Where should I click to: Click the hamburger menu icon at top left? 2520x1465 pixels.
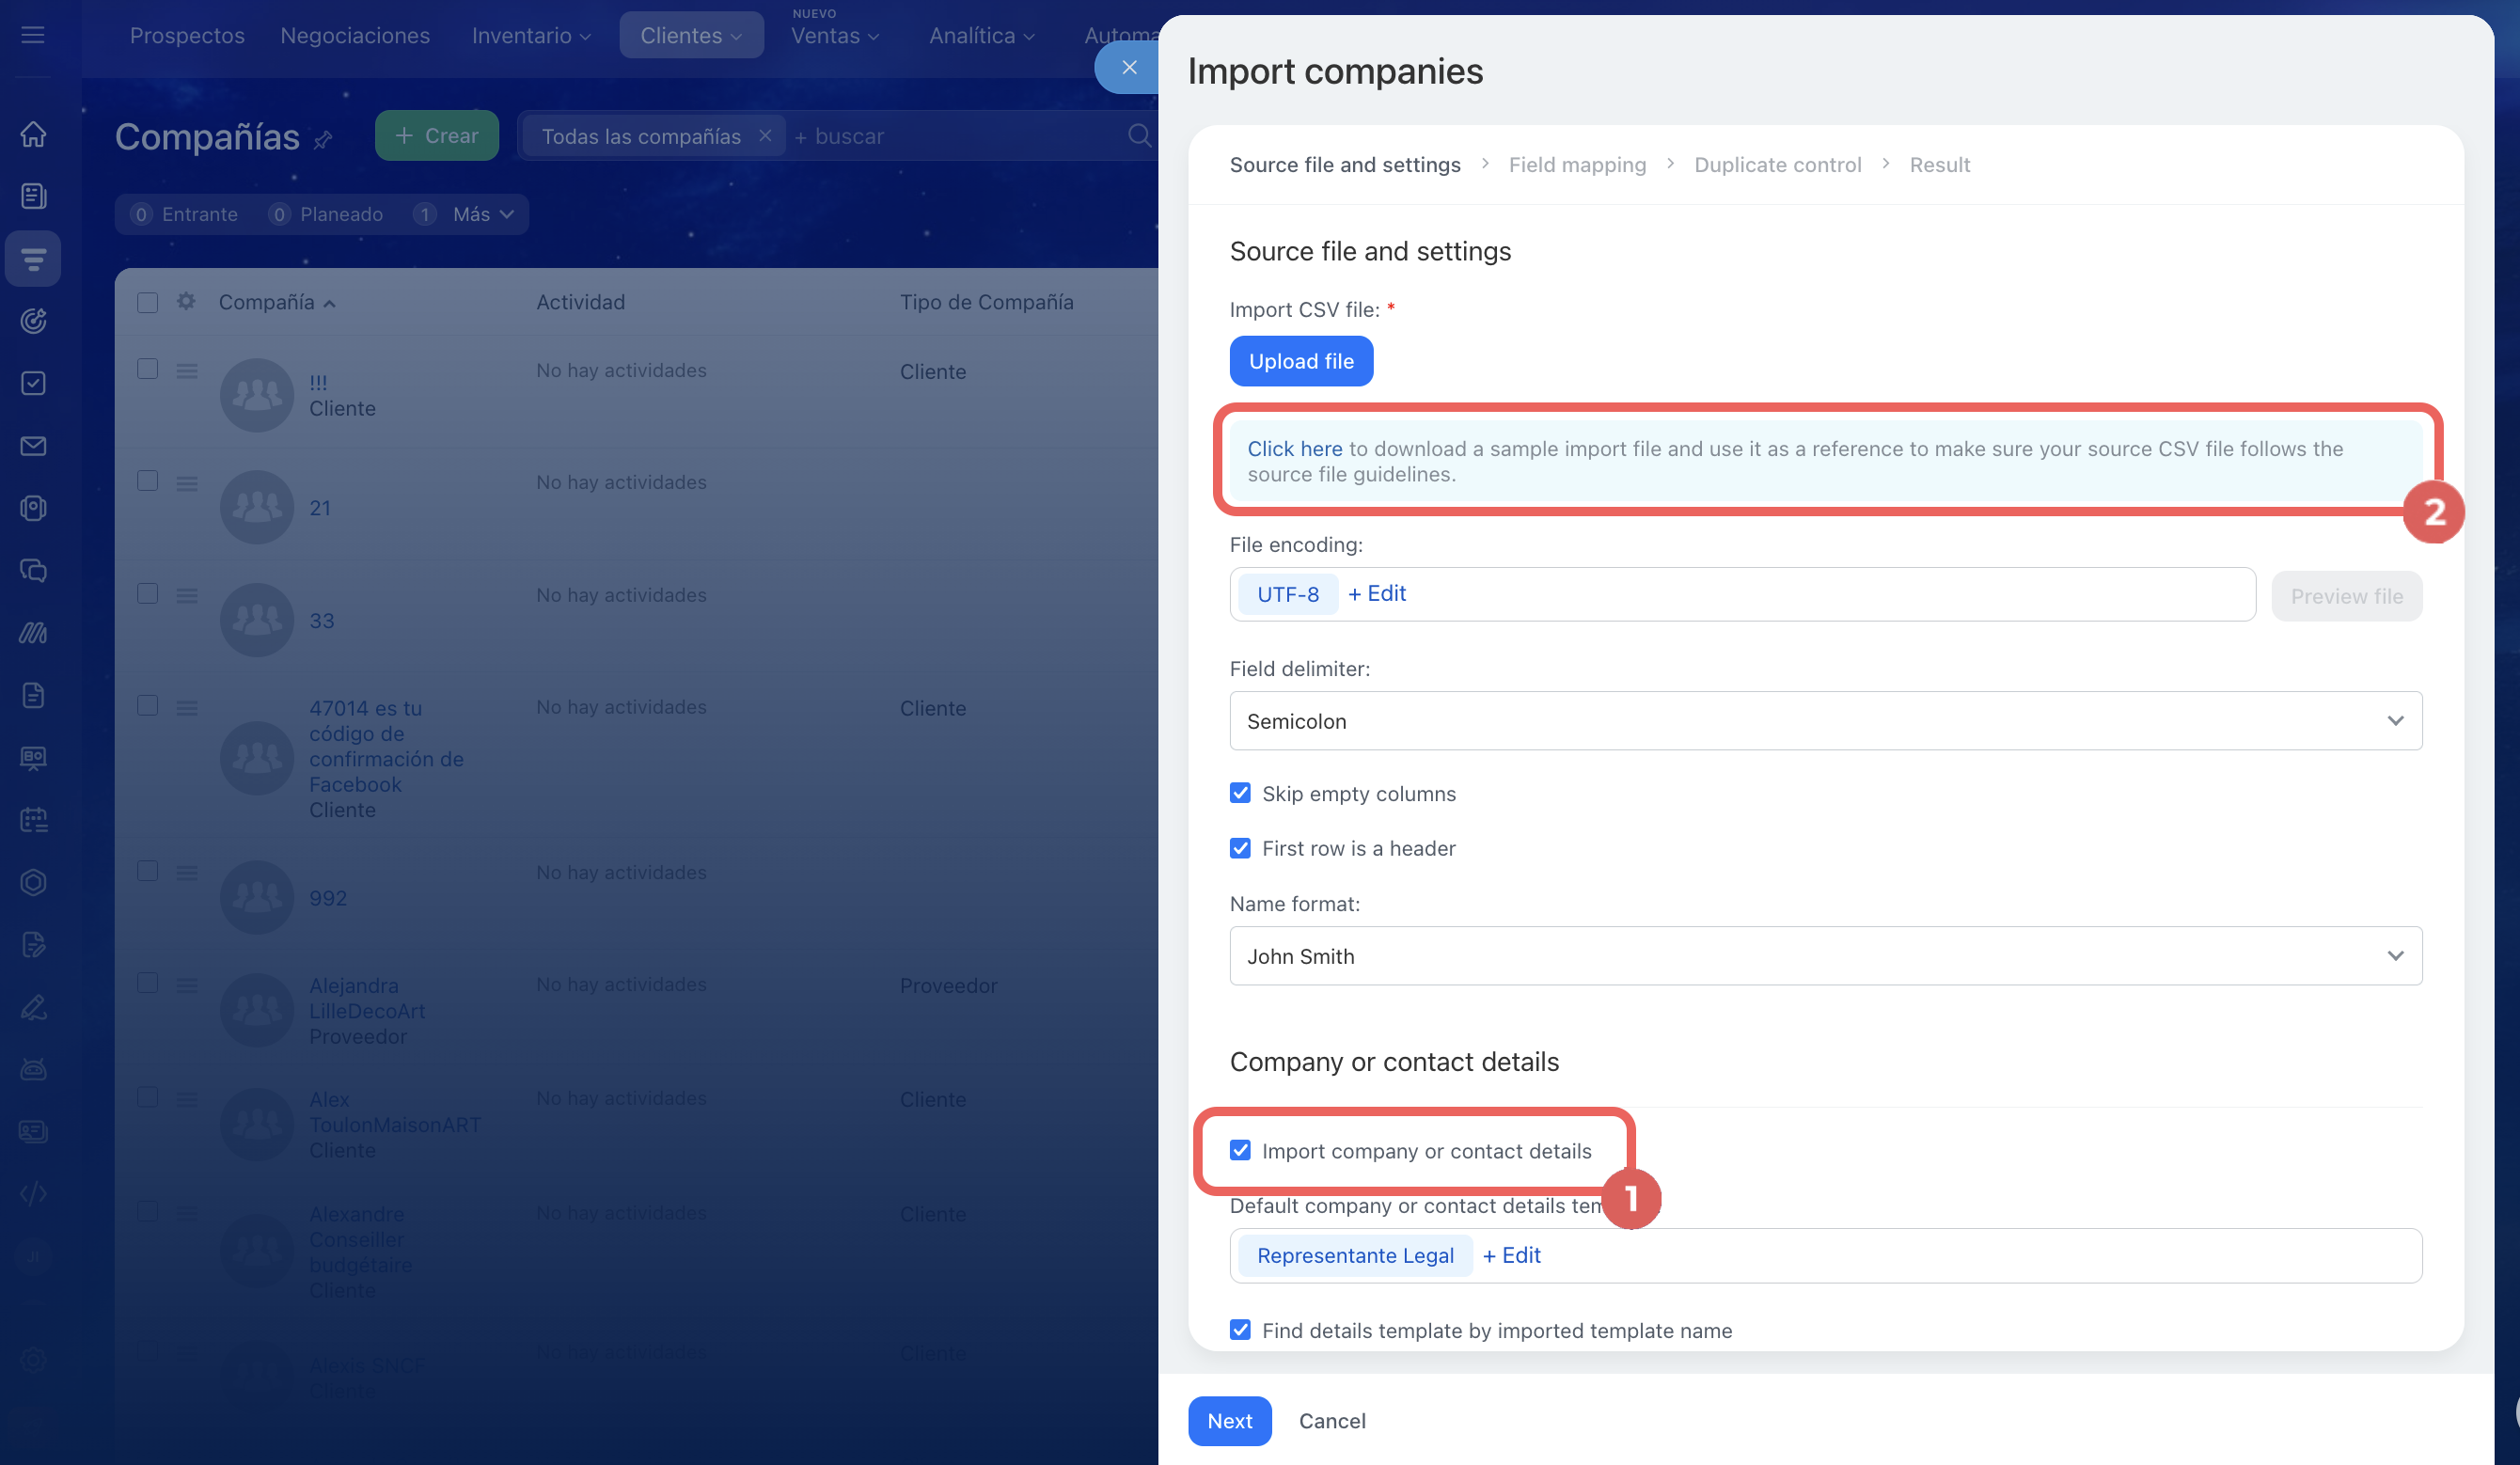coord(33,35)
